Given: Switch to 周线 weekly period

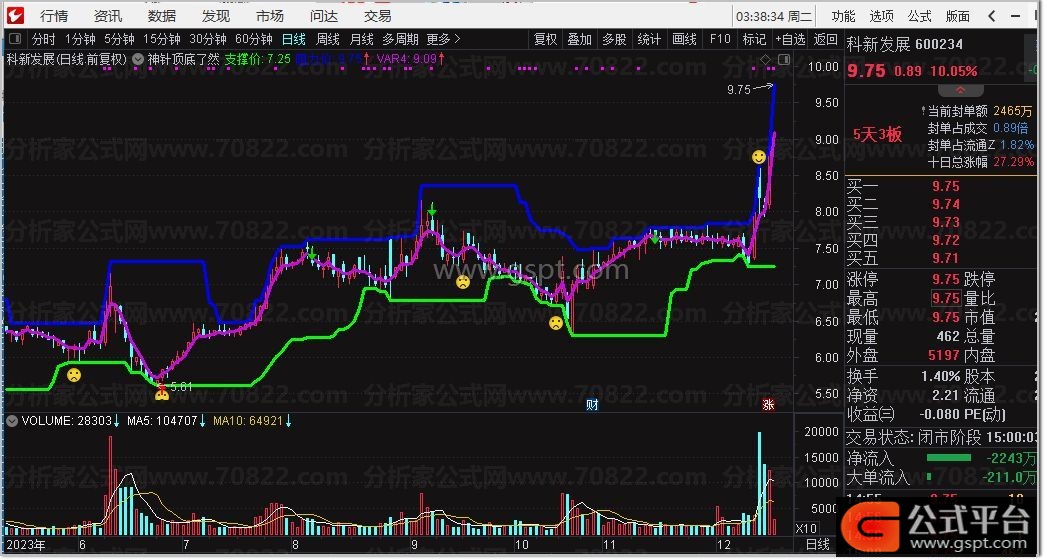Looking at the screenshot, I should [328, 39].
